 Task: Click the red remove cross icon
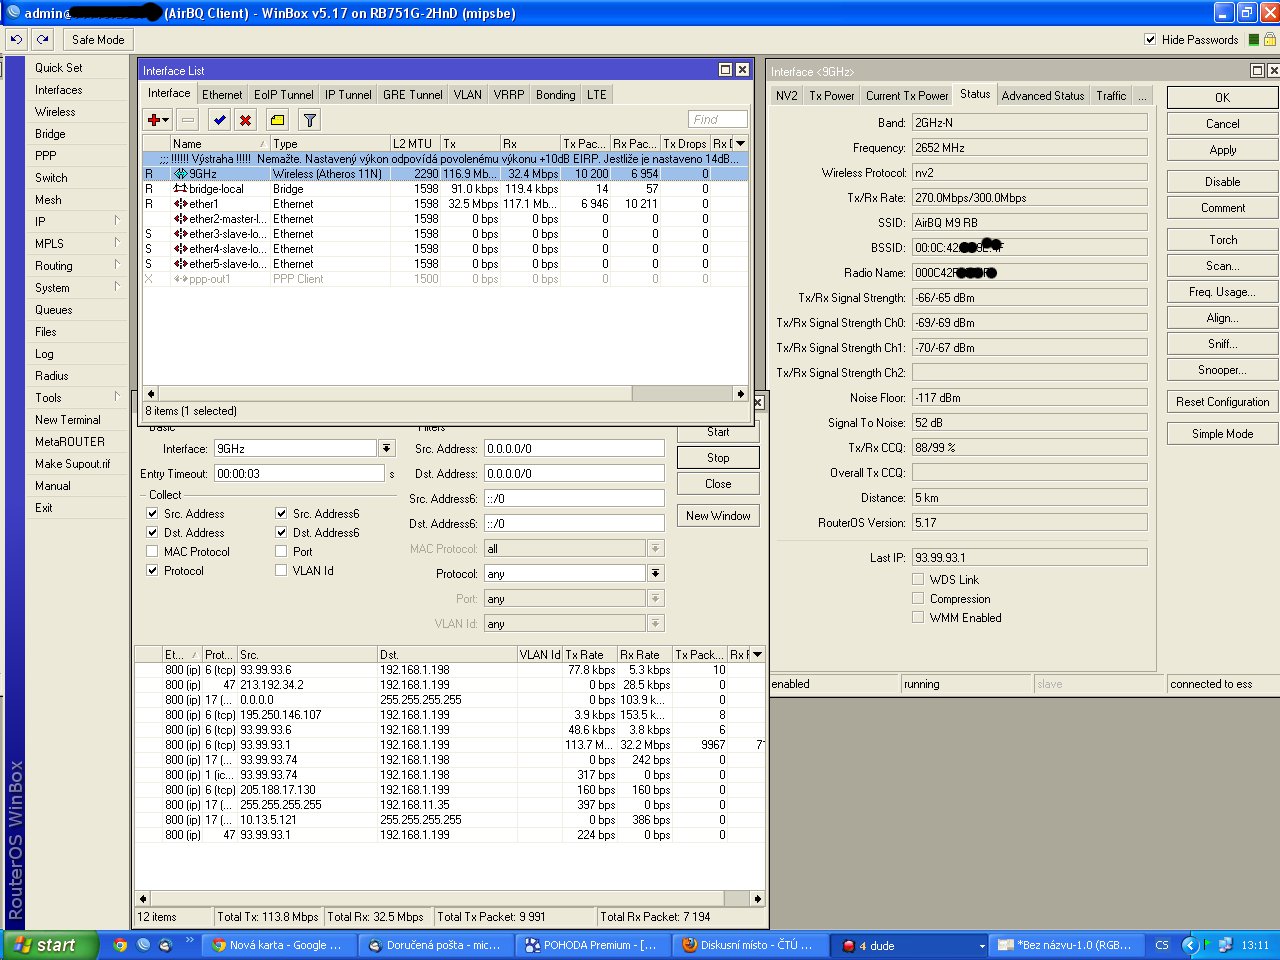tap(245, 119)
